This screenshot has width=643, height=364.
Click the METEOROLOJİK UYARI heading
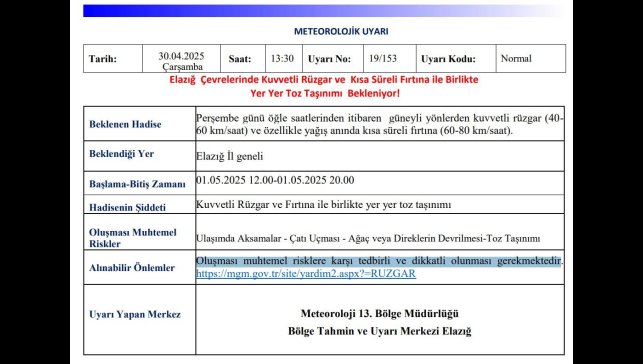pyautogui.click(x=341, y=31)
